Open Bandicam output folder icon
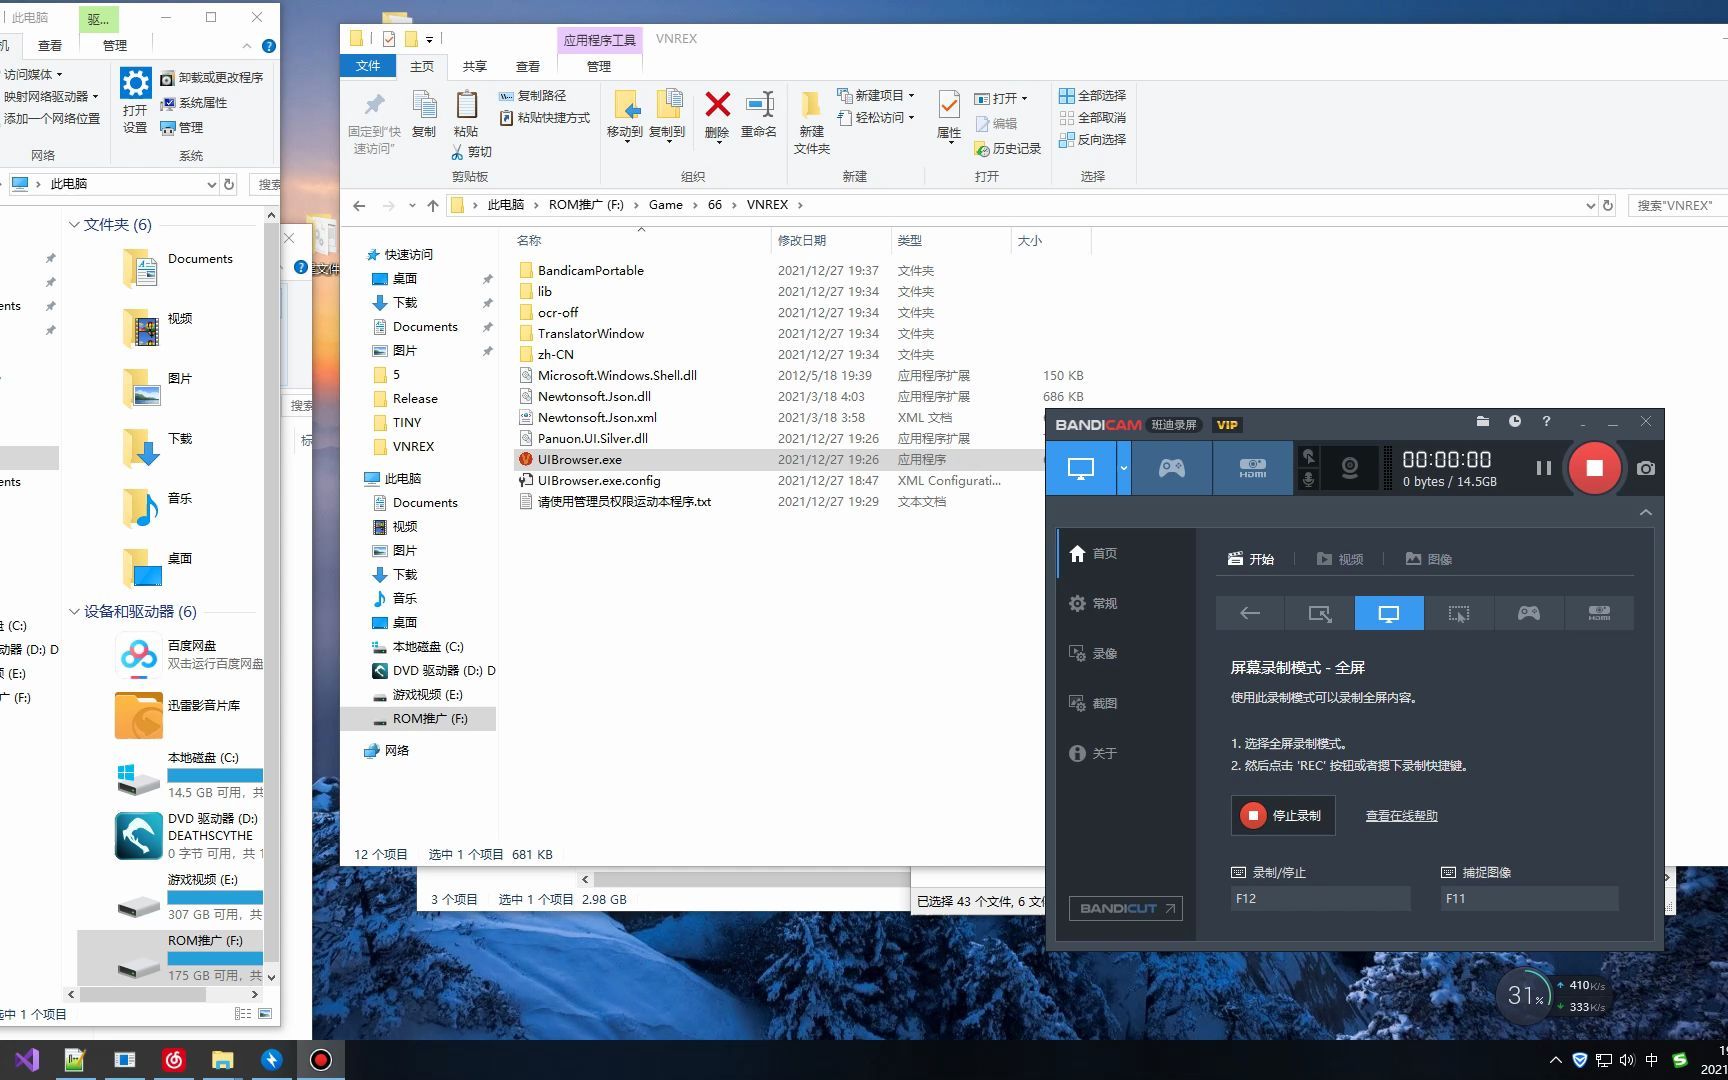Image resolution: width=1728 pixels, height=1080 pixels. click(1482, 422)
